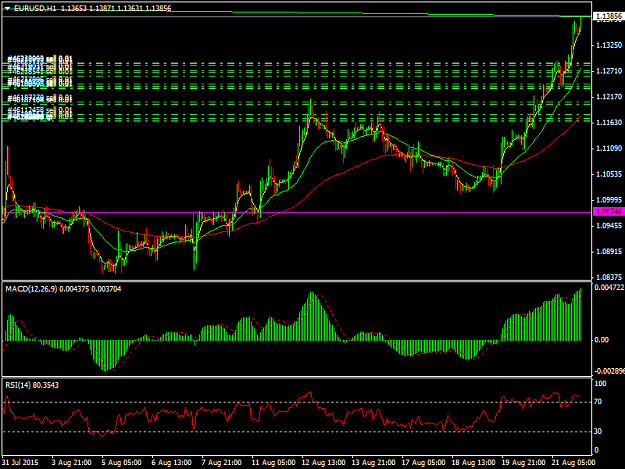Select the magenta horizontal line on chart
Screen dimensions: 625x469
(x=297, y=212)
